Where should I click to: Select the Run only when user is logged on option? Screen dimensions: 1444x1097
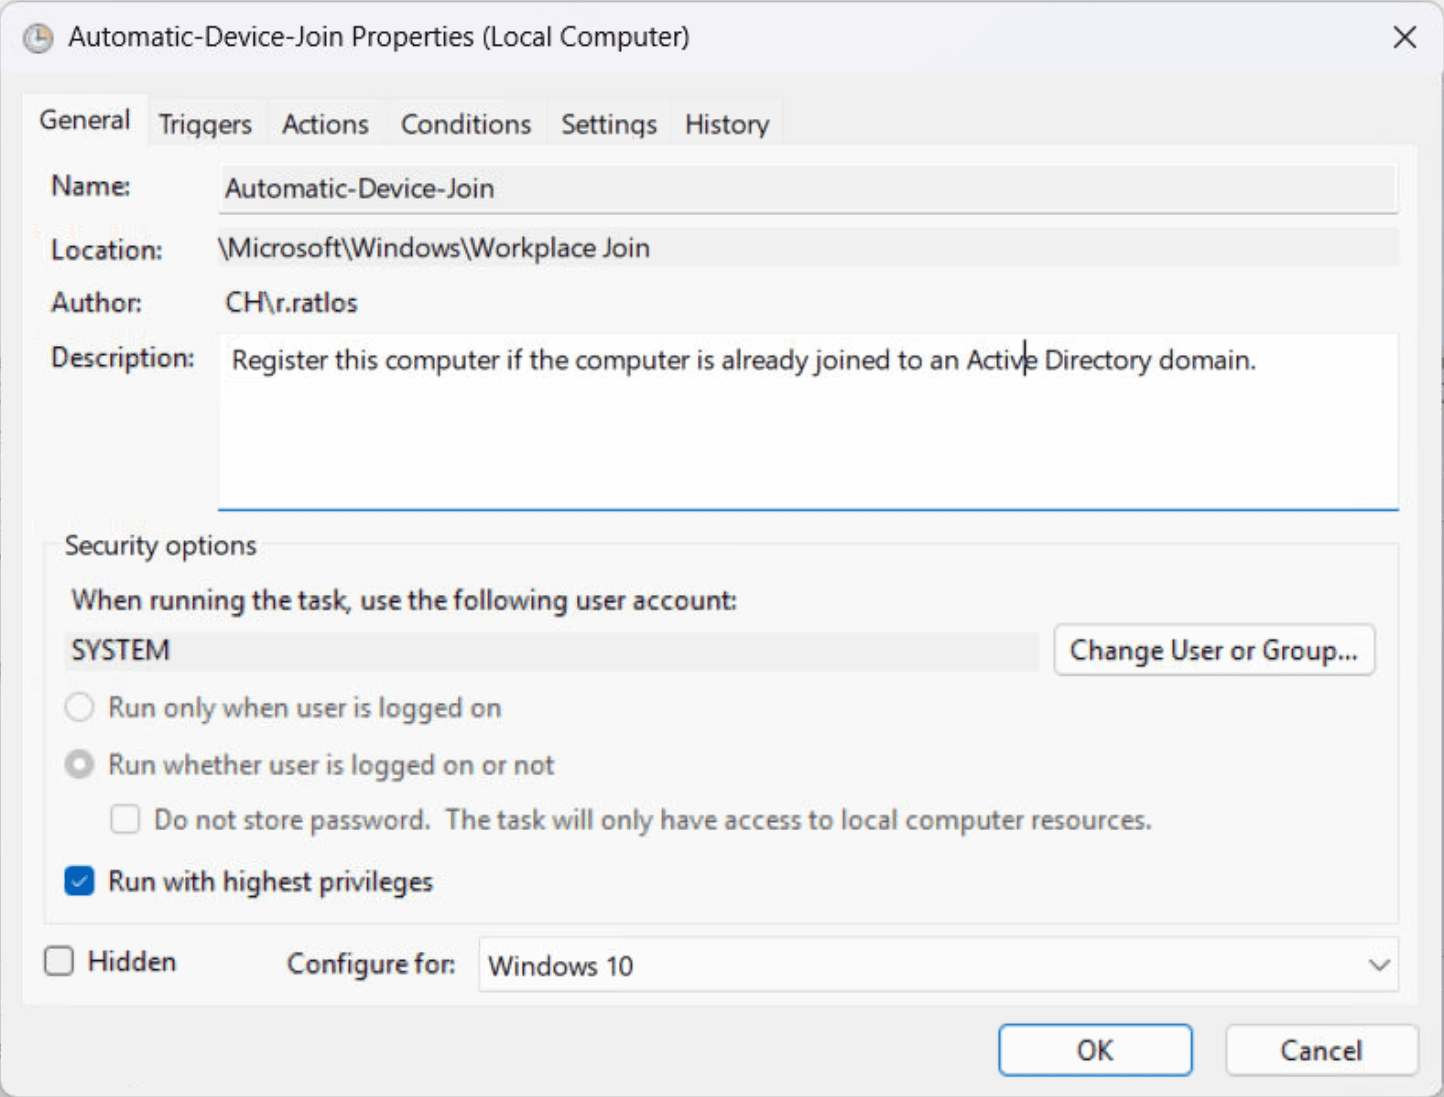coord(79,707)
